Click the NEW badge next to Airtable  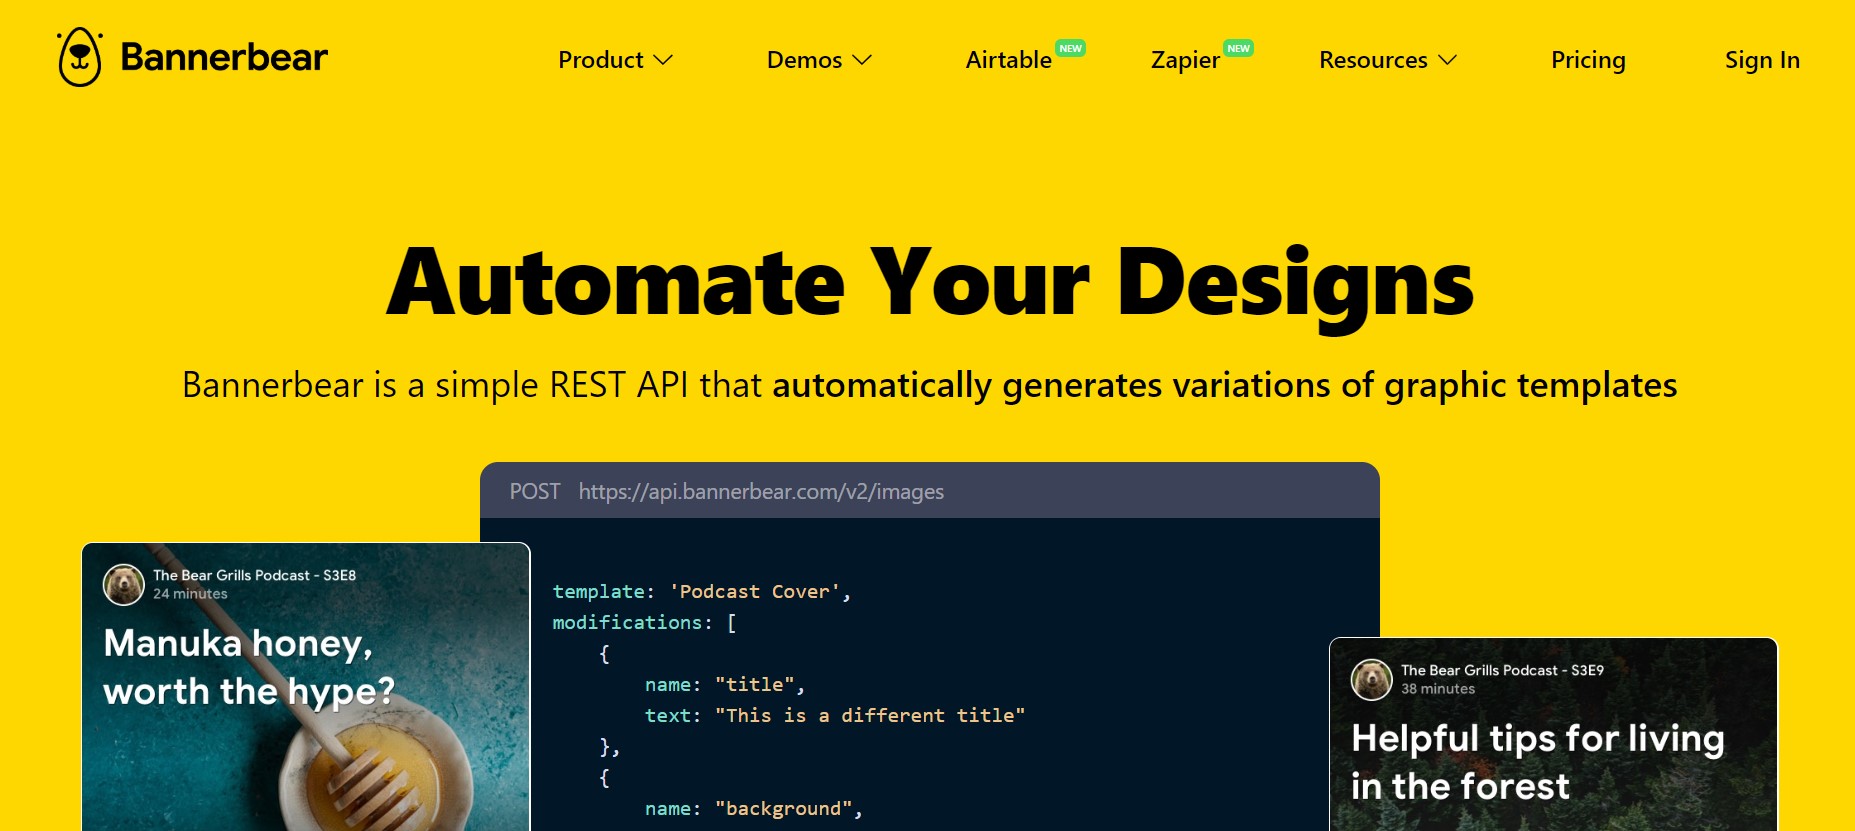click(x=1071, y=48)
